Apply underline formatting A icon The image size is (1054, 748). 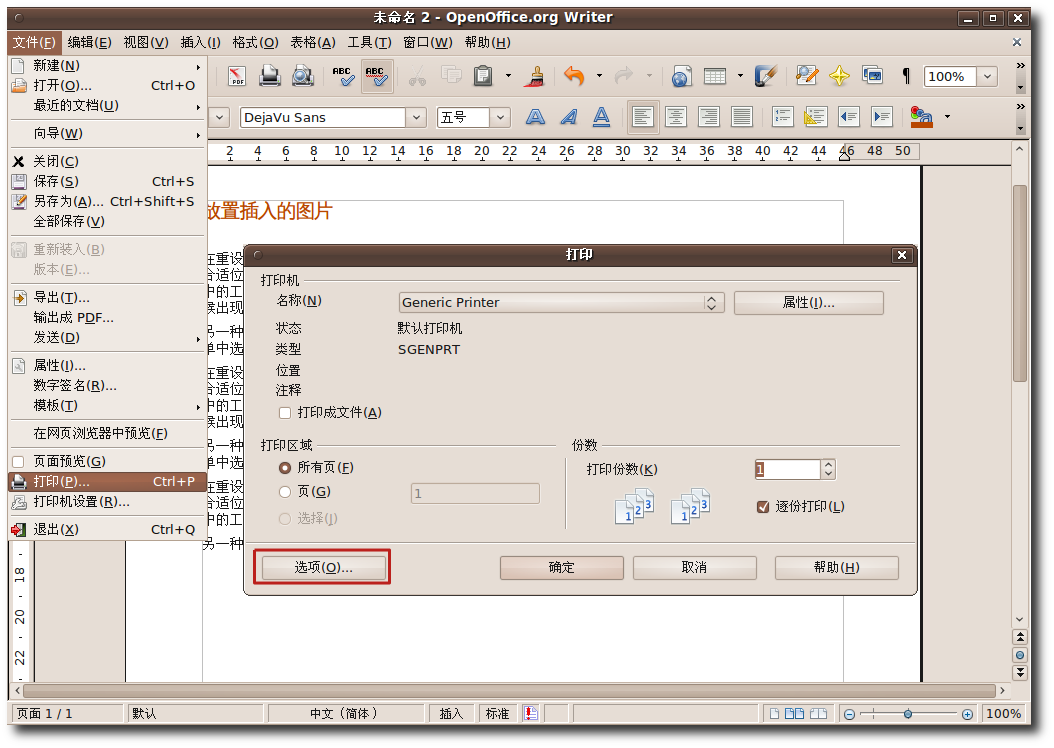pyautogui.click(x=602, y=117)
